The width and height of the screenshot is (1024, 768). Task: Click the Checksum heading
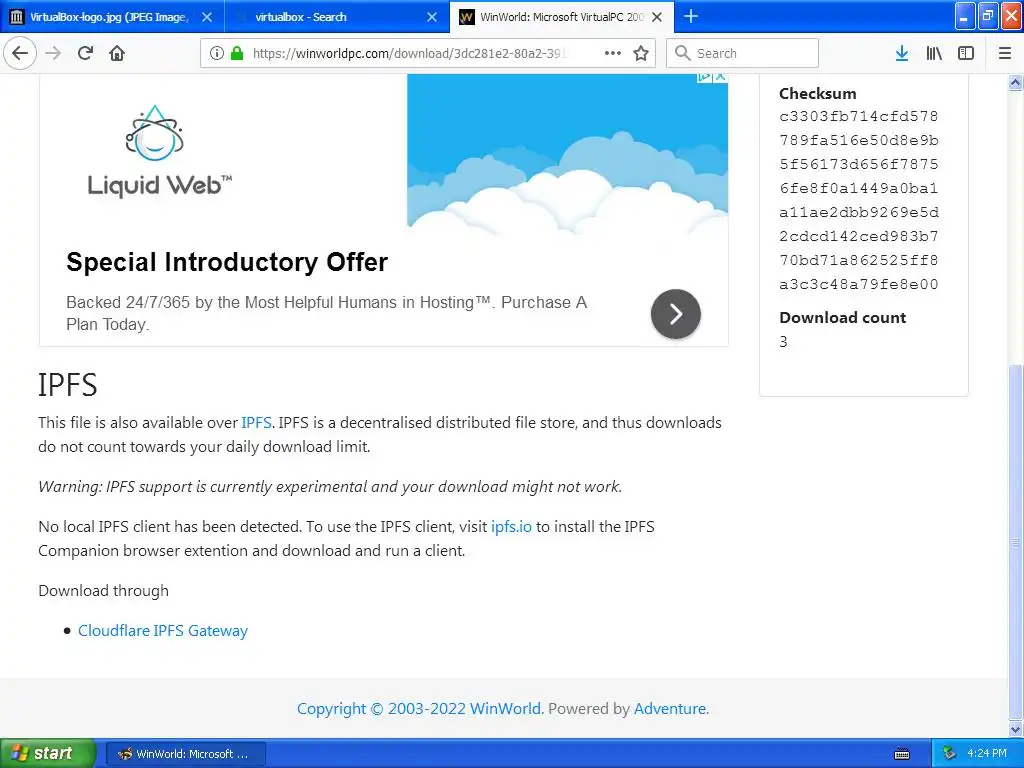pyautogui.click(x=818, y=93)
